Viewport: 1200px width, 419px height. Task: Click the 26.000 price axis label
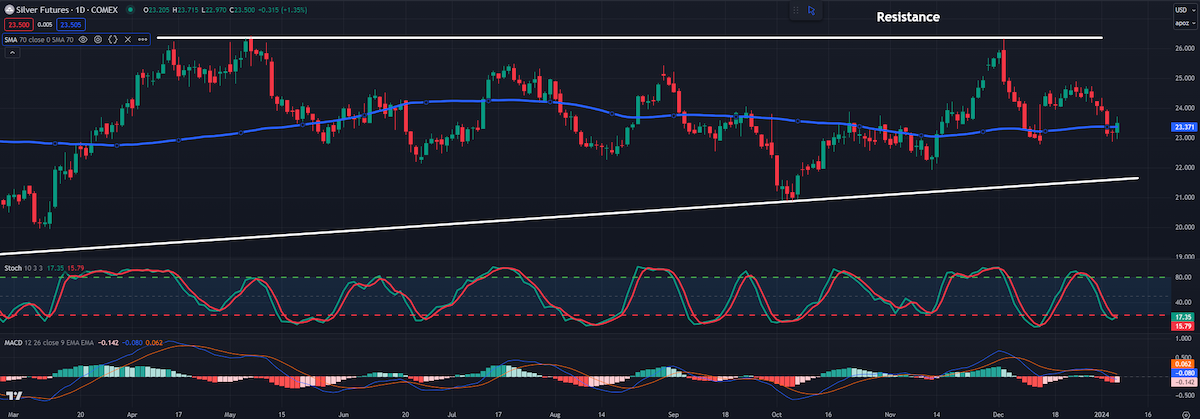1183,48
